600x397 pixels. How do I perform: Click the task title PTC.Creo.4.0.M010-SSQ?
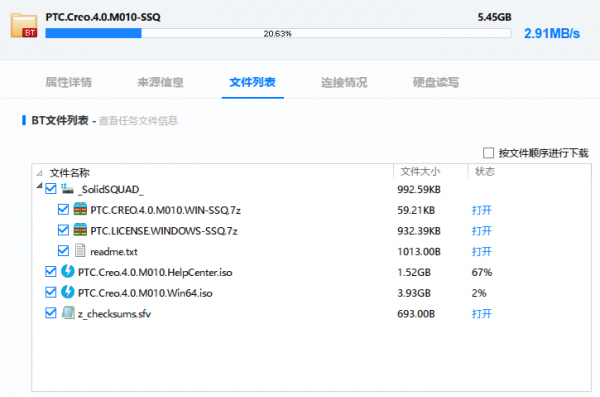point(103,17)
